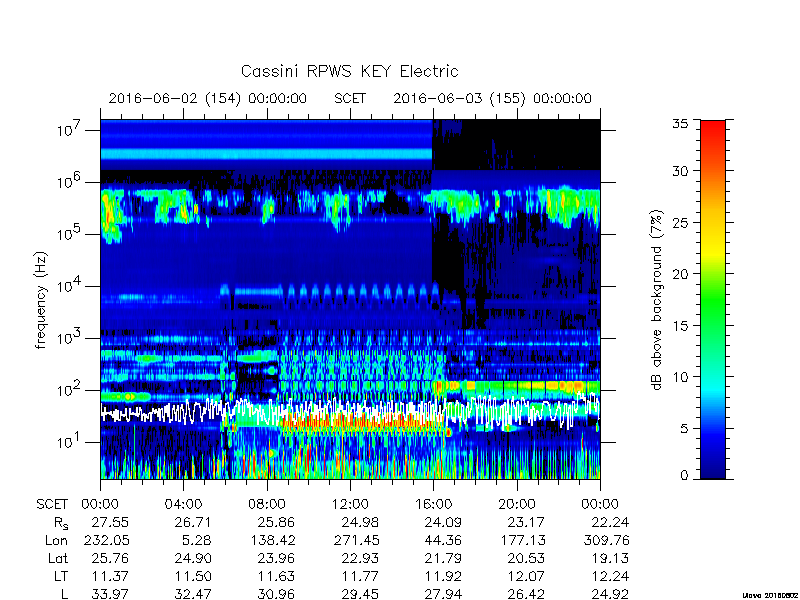Click the "12:00" time axis label
This screenshot has height=600, width=800.
click(350, 505)
